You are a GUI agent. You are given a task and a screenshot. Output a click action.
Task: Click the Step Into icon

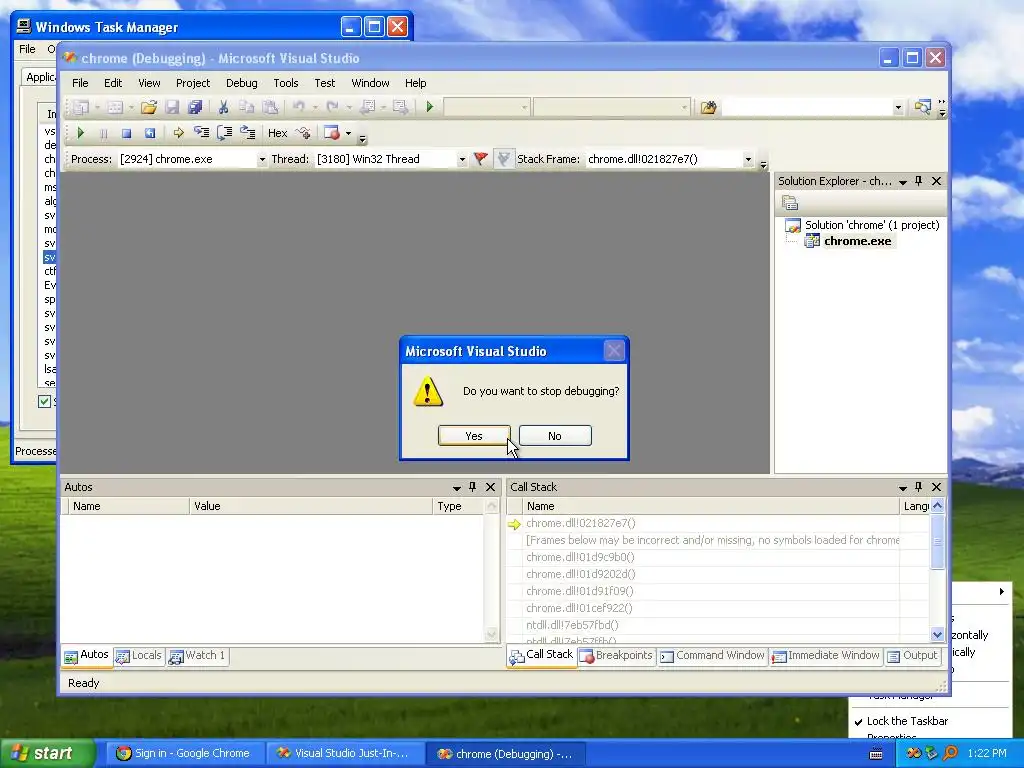coord(201,133)
